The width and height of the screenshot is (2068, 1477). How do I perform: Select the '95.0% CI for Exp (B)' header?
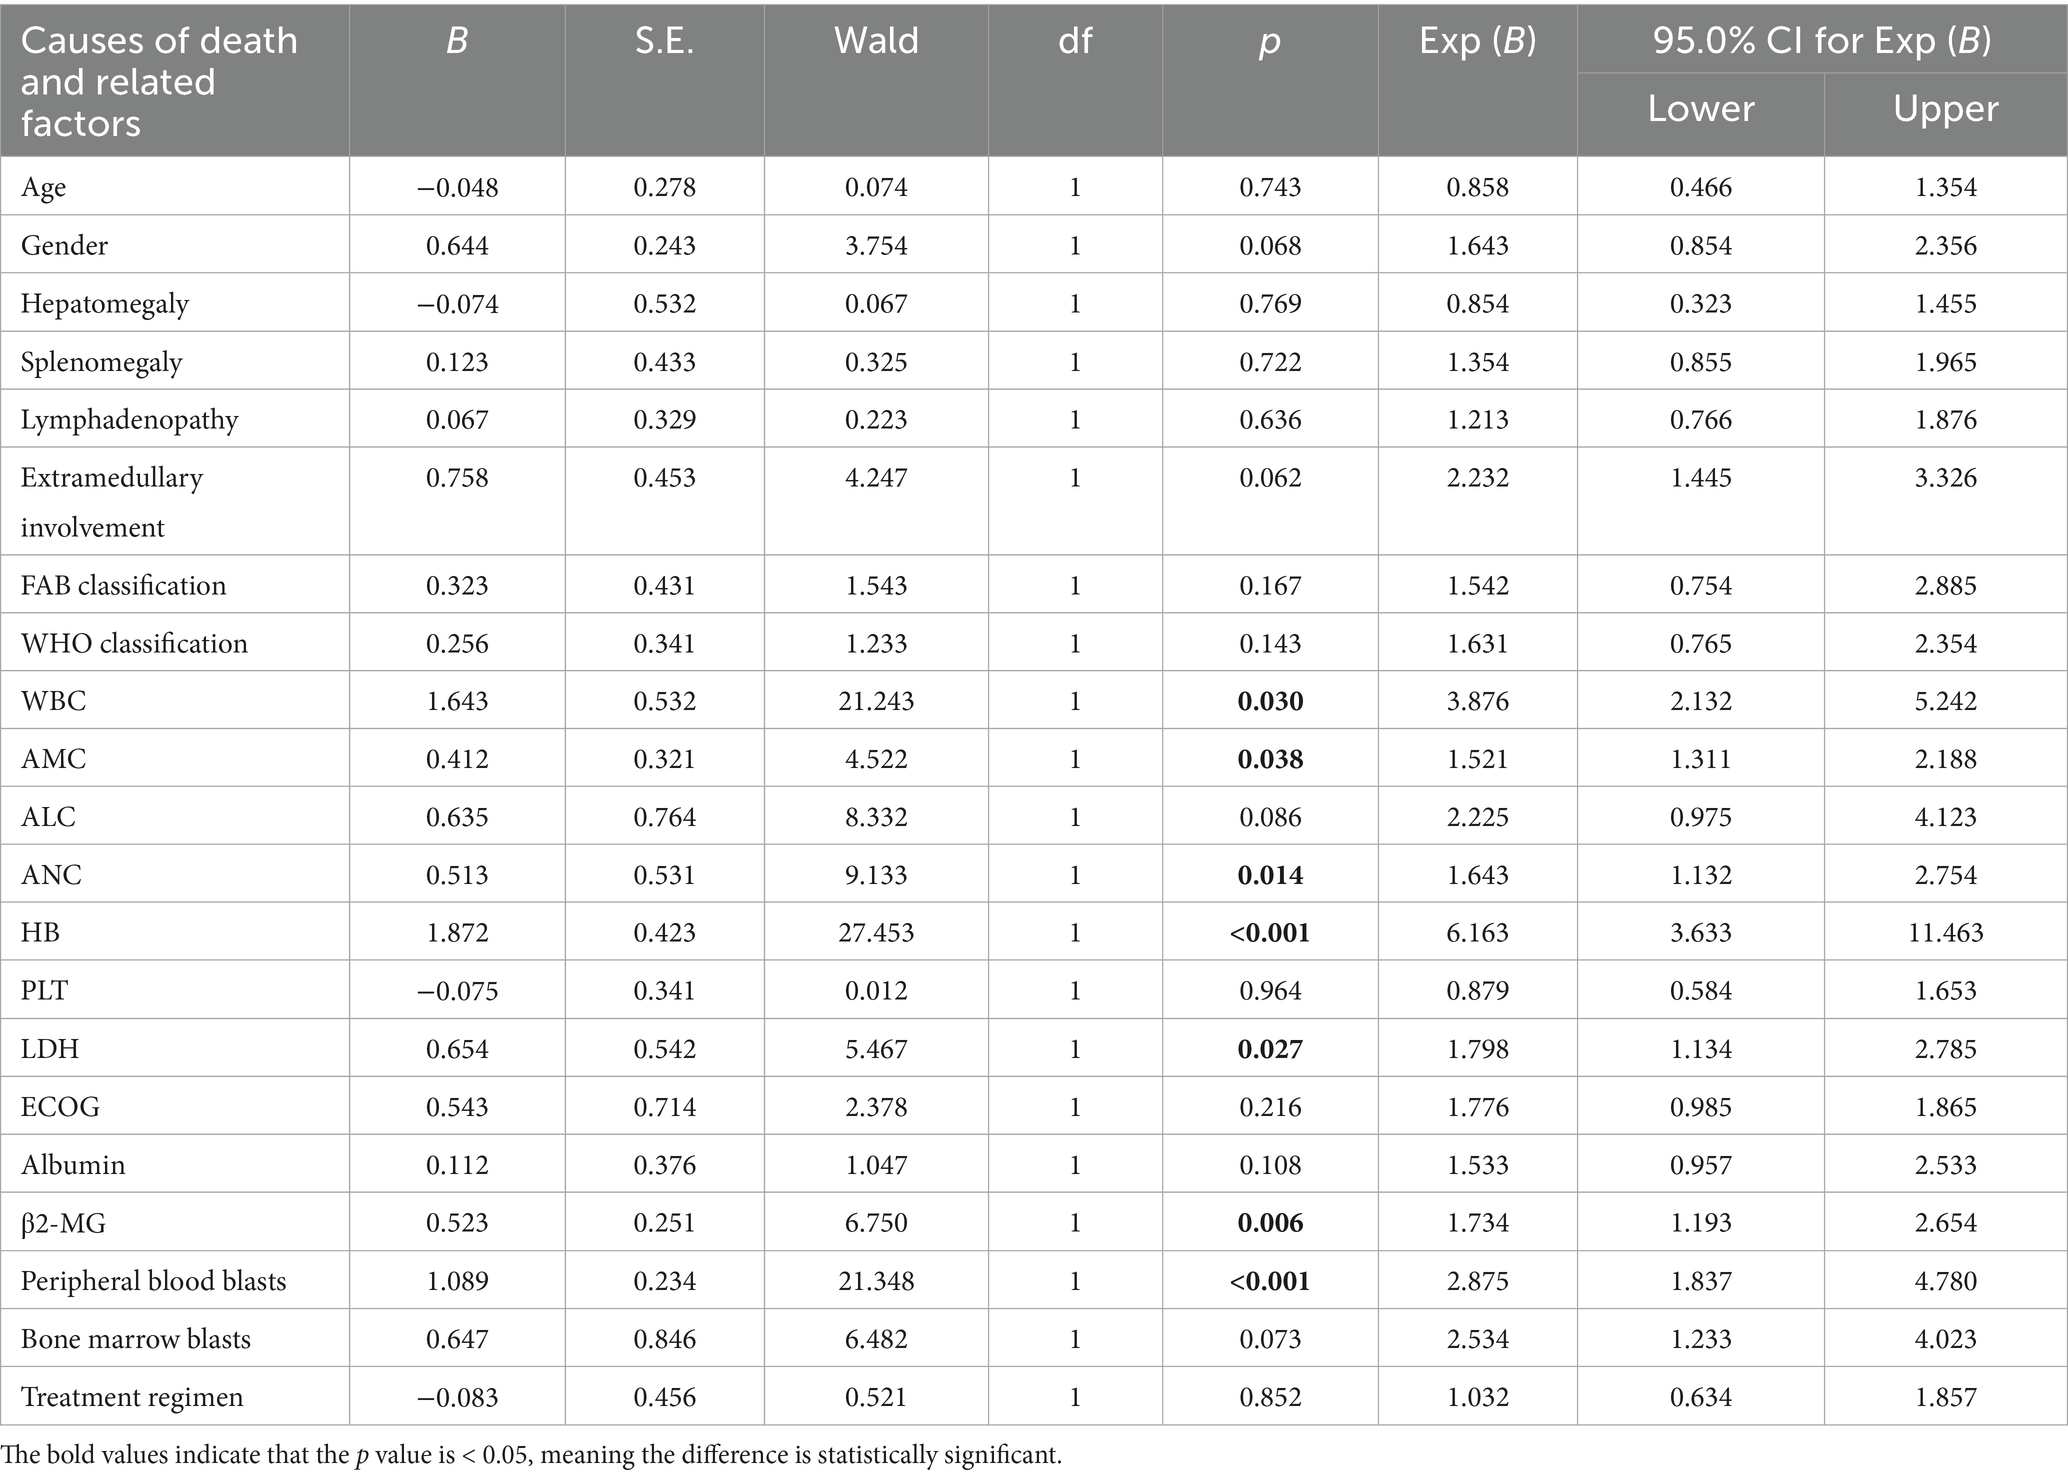(x=1821, y=41)
